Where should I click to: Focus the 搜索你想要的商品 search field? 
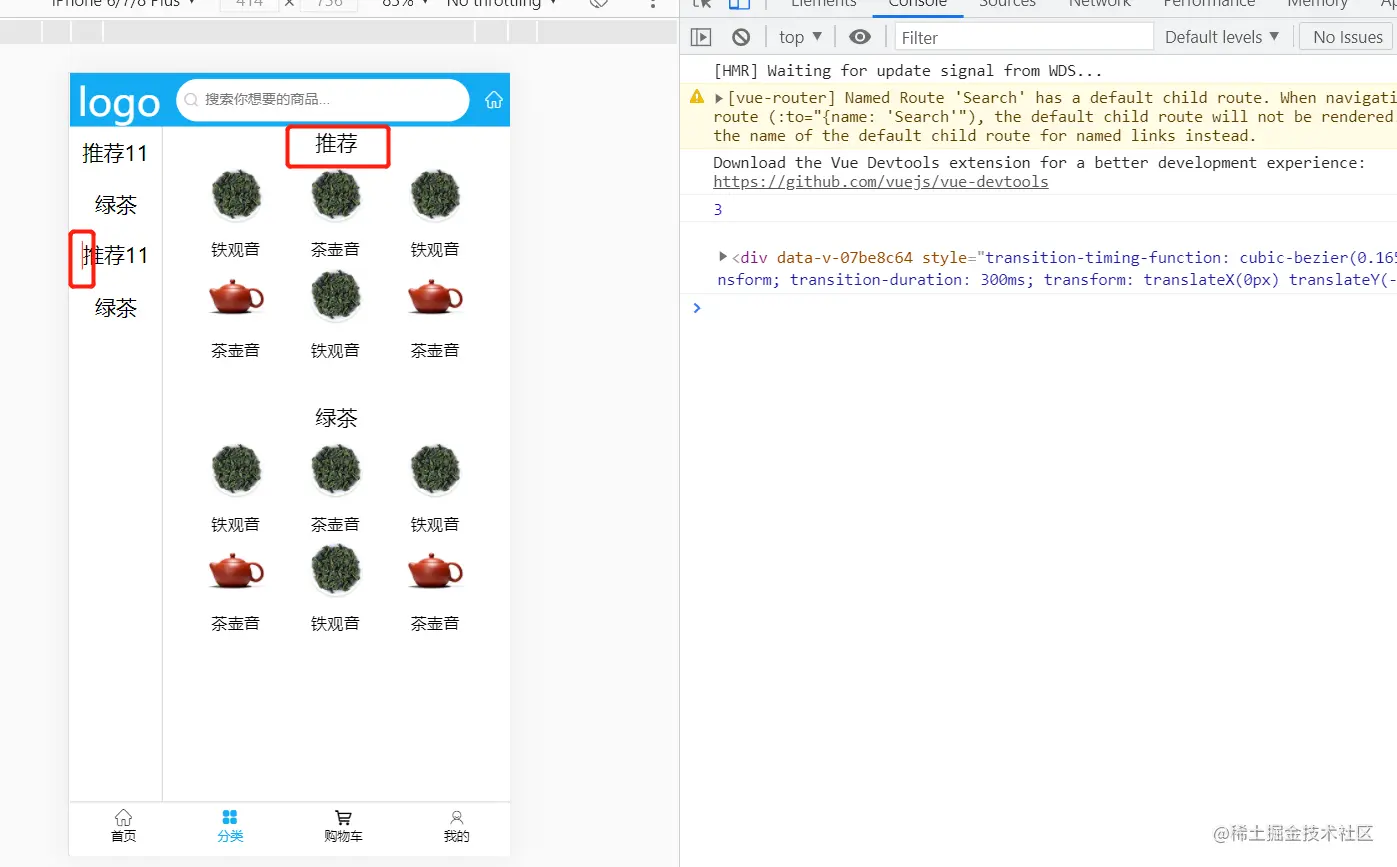pyautogui.click(x=323, y=100)
